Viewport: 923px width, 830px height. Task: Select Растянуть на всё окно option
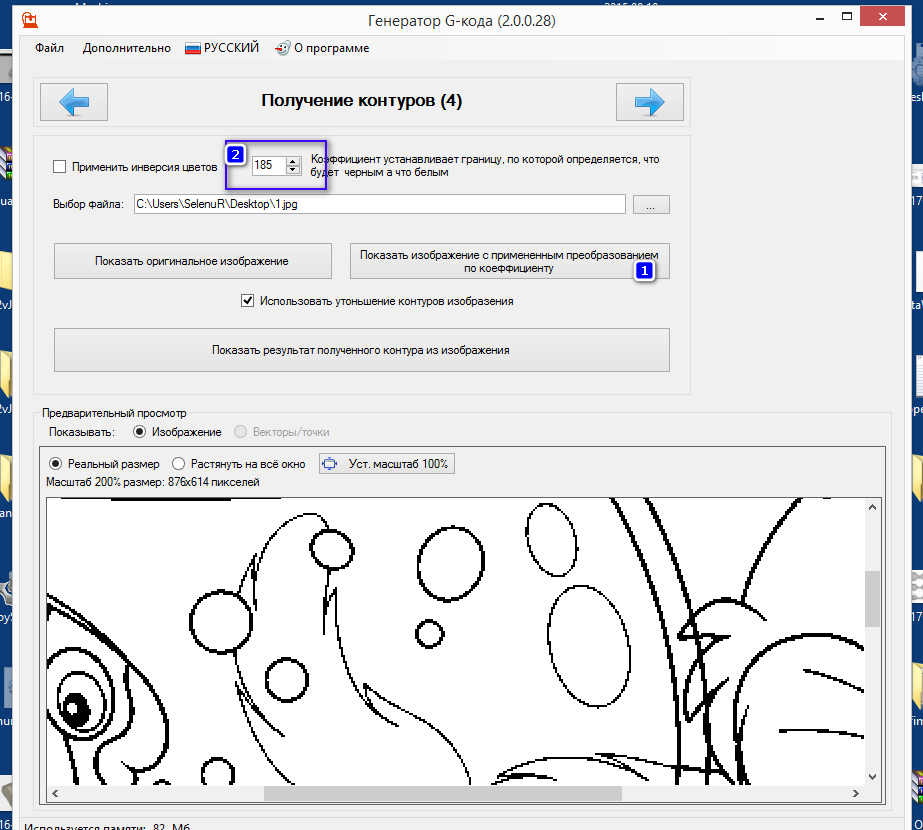tap(178, 464)
